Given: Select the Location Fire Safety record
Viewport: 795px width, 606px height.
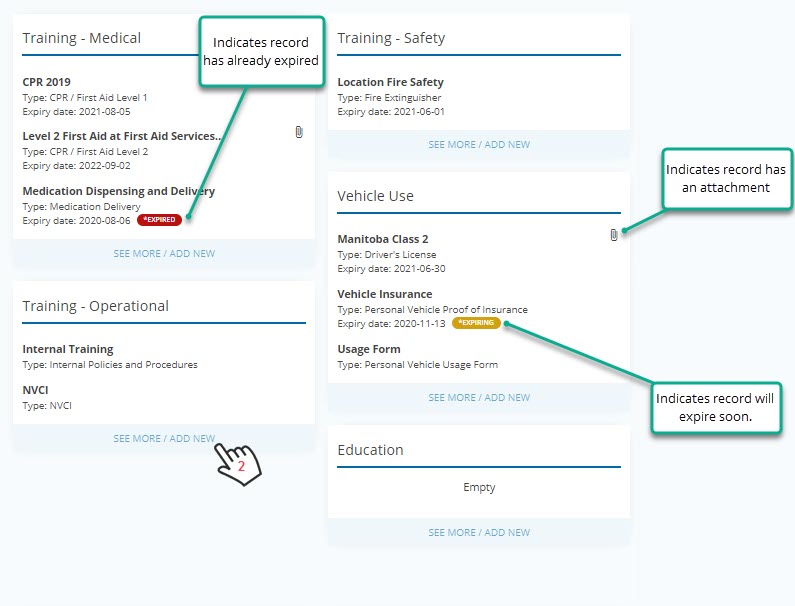Looking at the screenshot, I should click(390, 82).
